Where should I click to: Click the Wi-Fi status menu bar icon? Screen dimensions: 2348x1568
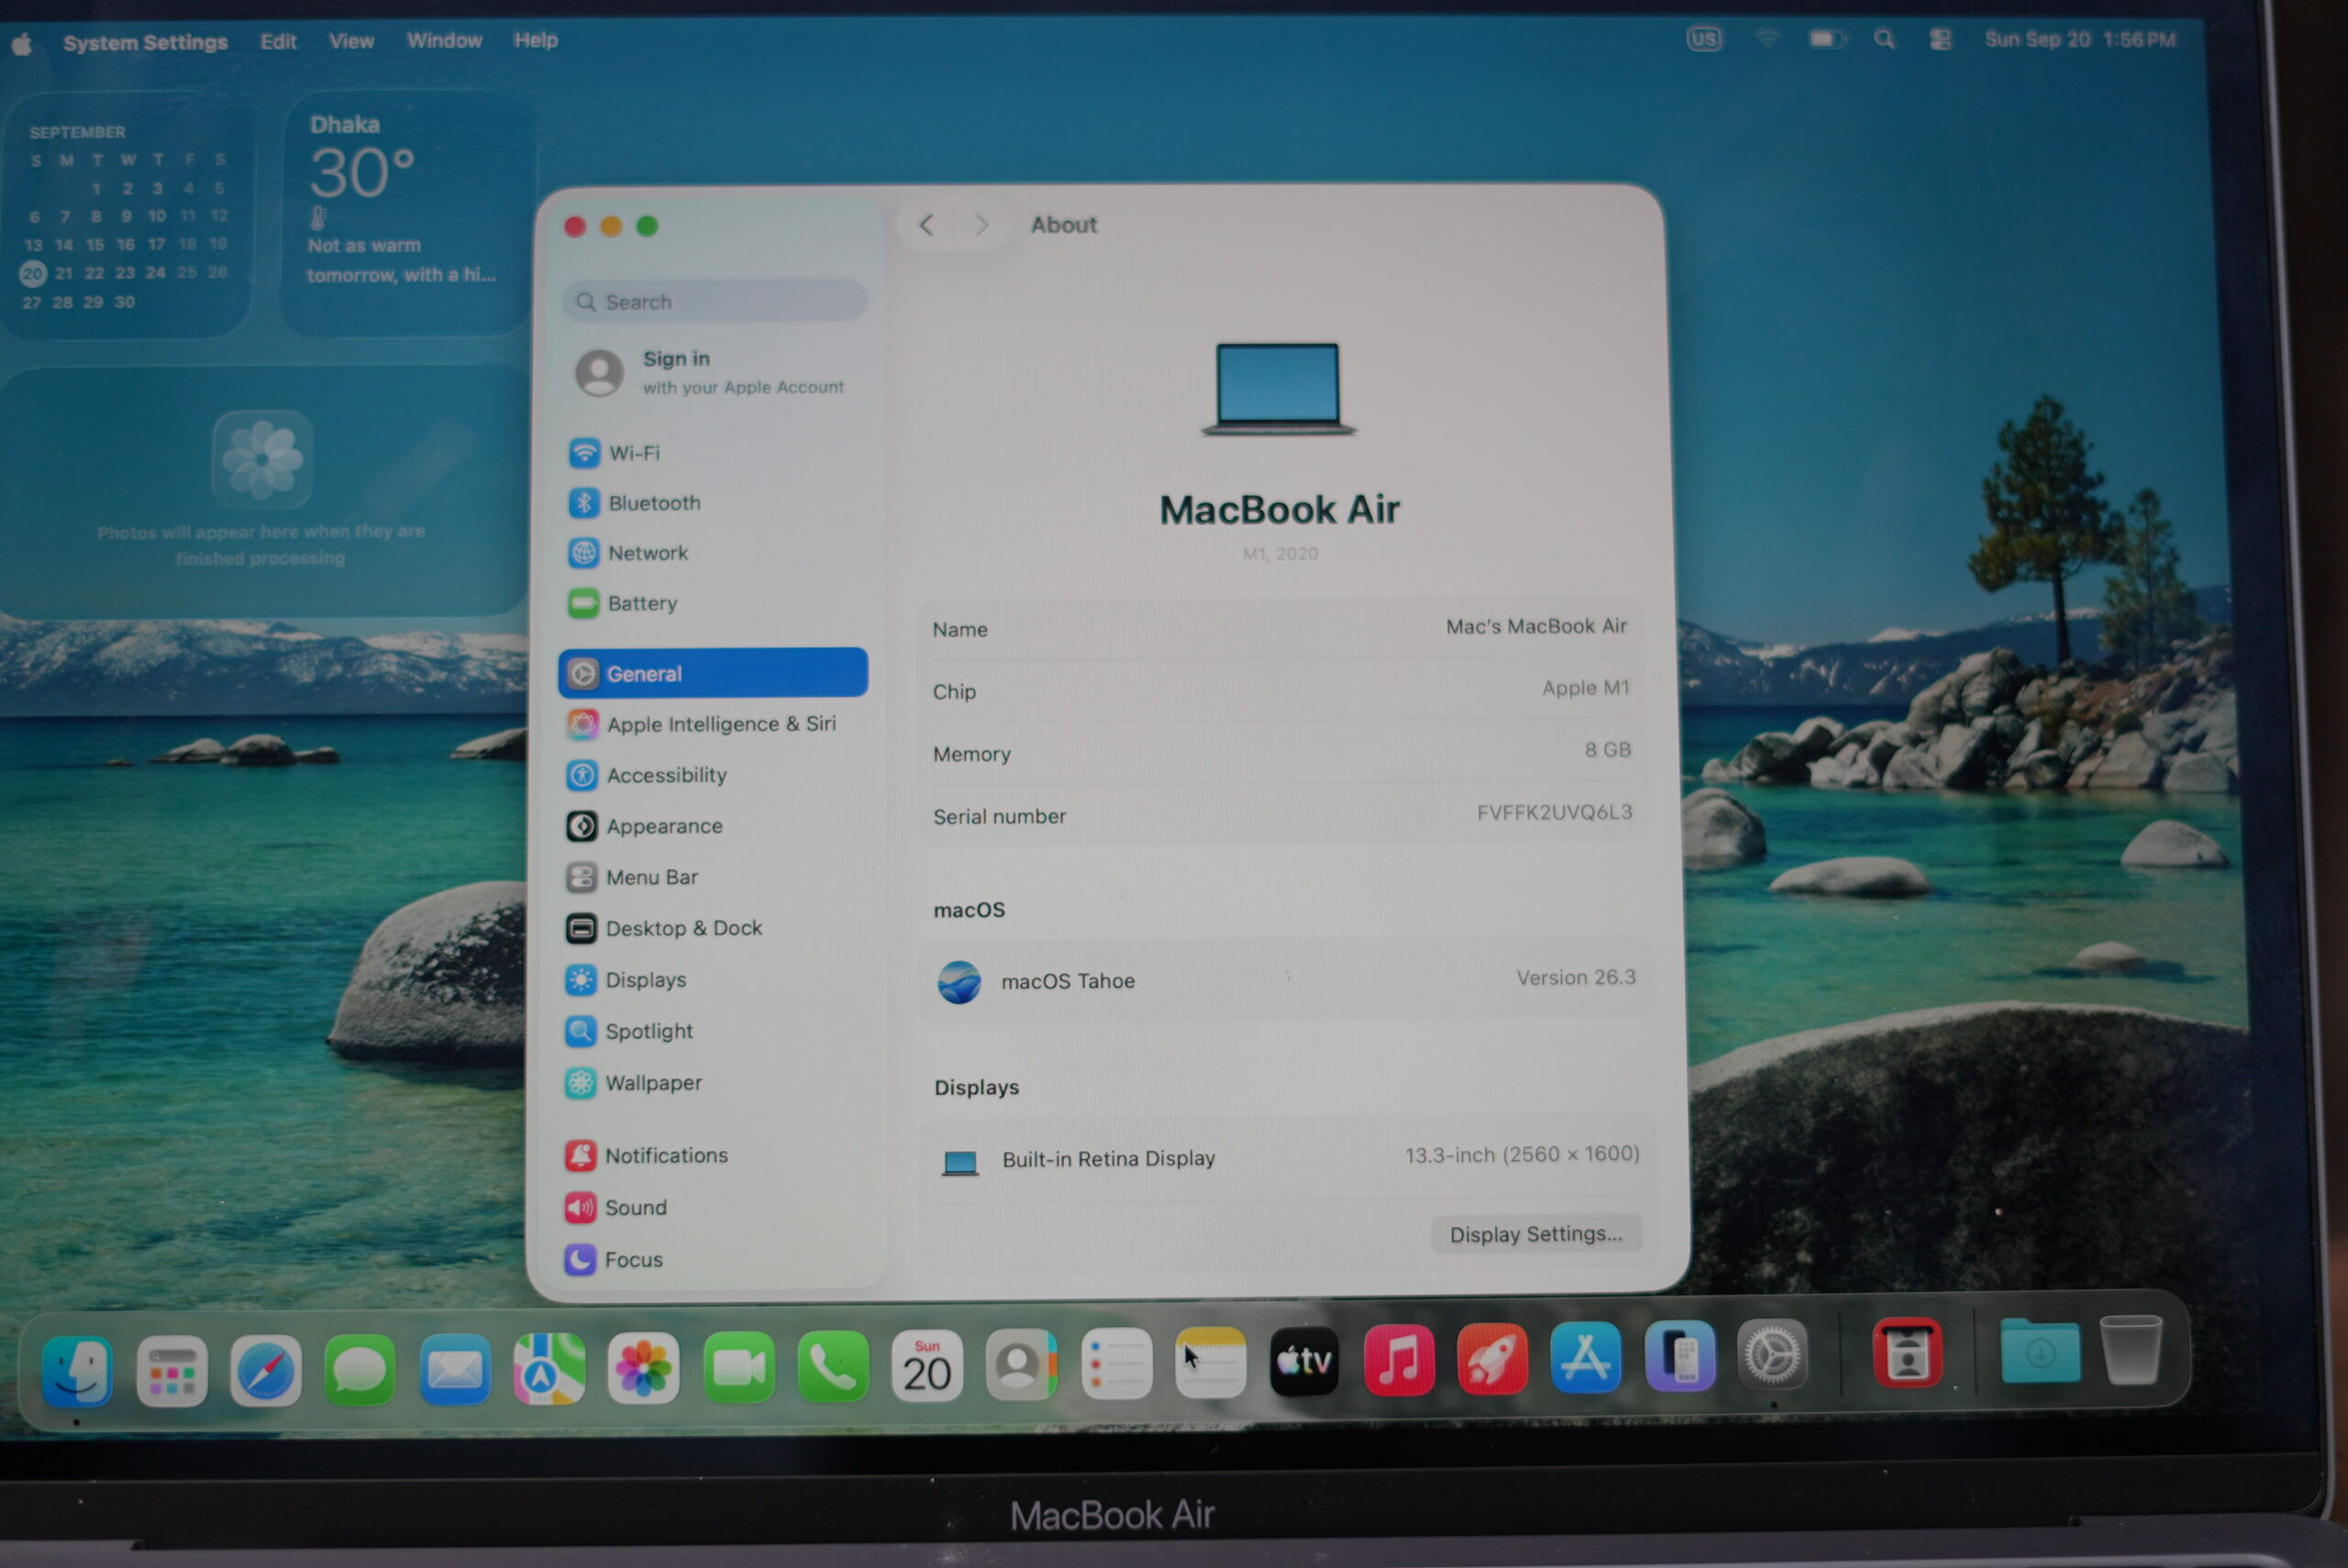(x=1767, y=39)
